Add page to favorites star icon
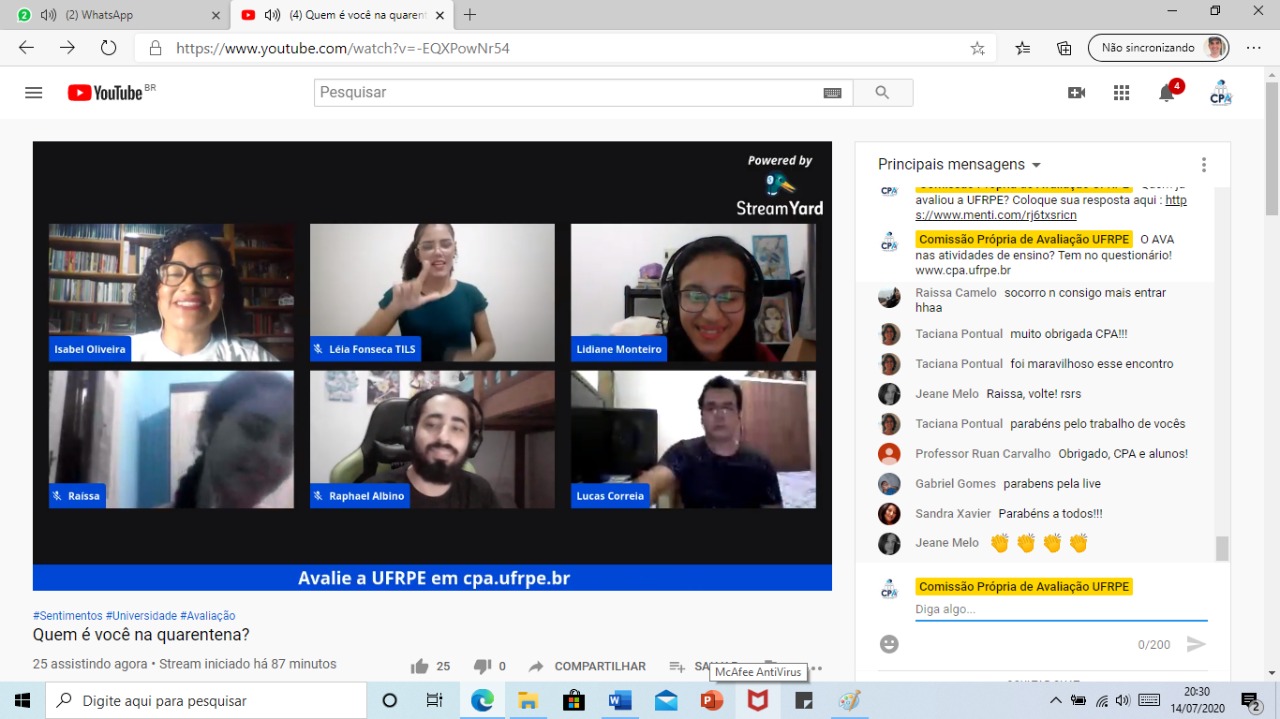 pyautogui.click(x=977, y=48)
